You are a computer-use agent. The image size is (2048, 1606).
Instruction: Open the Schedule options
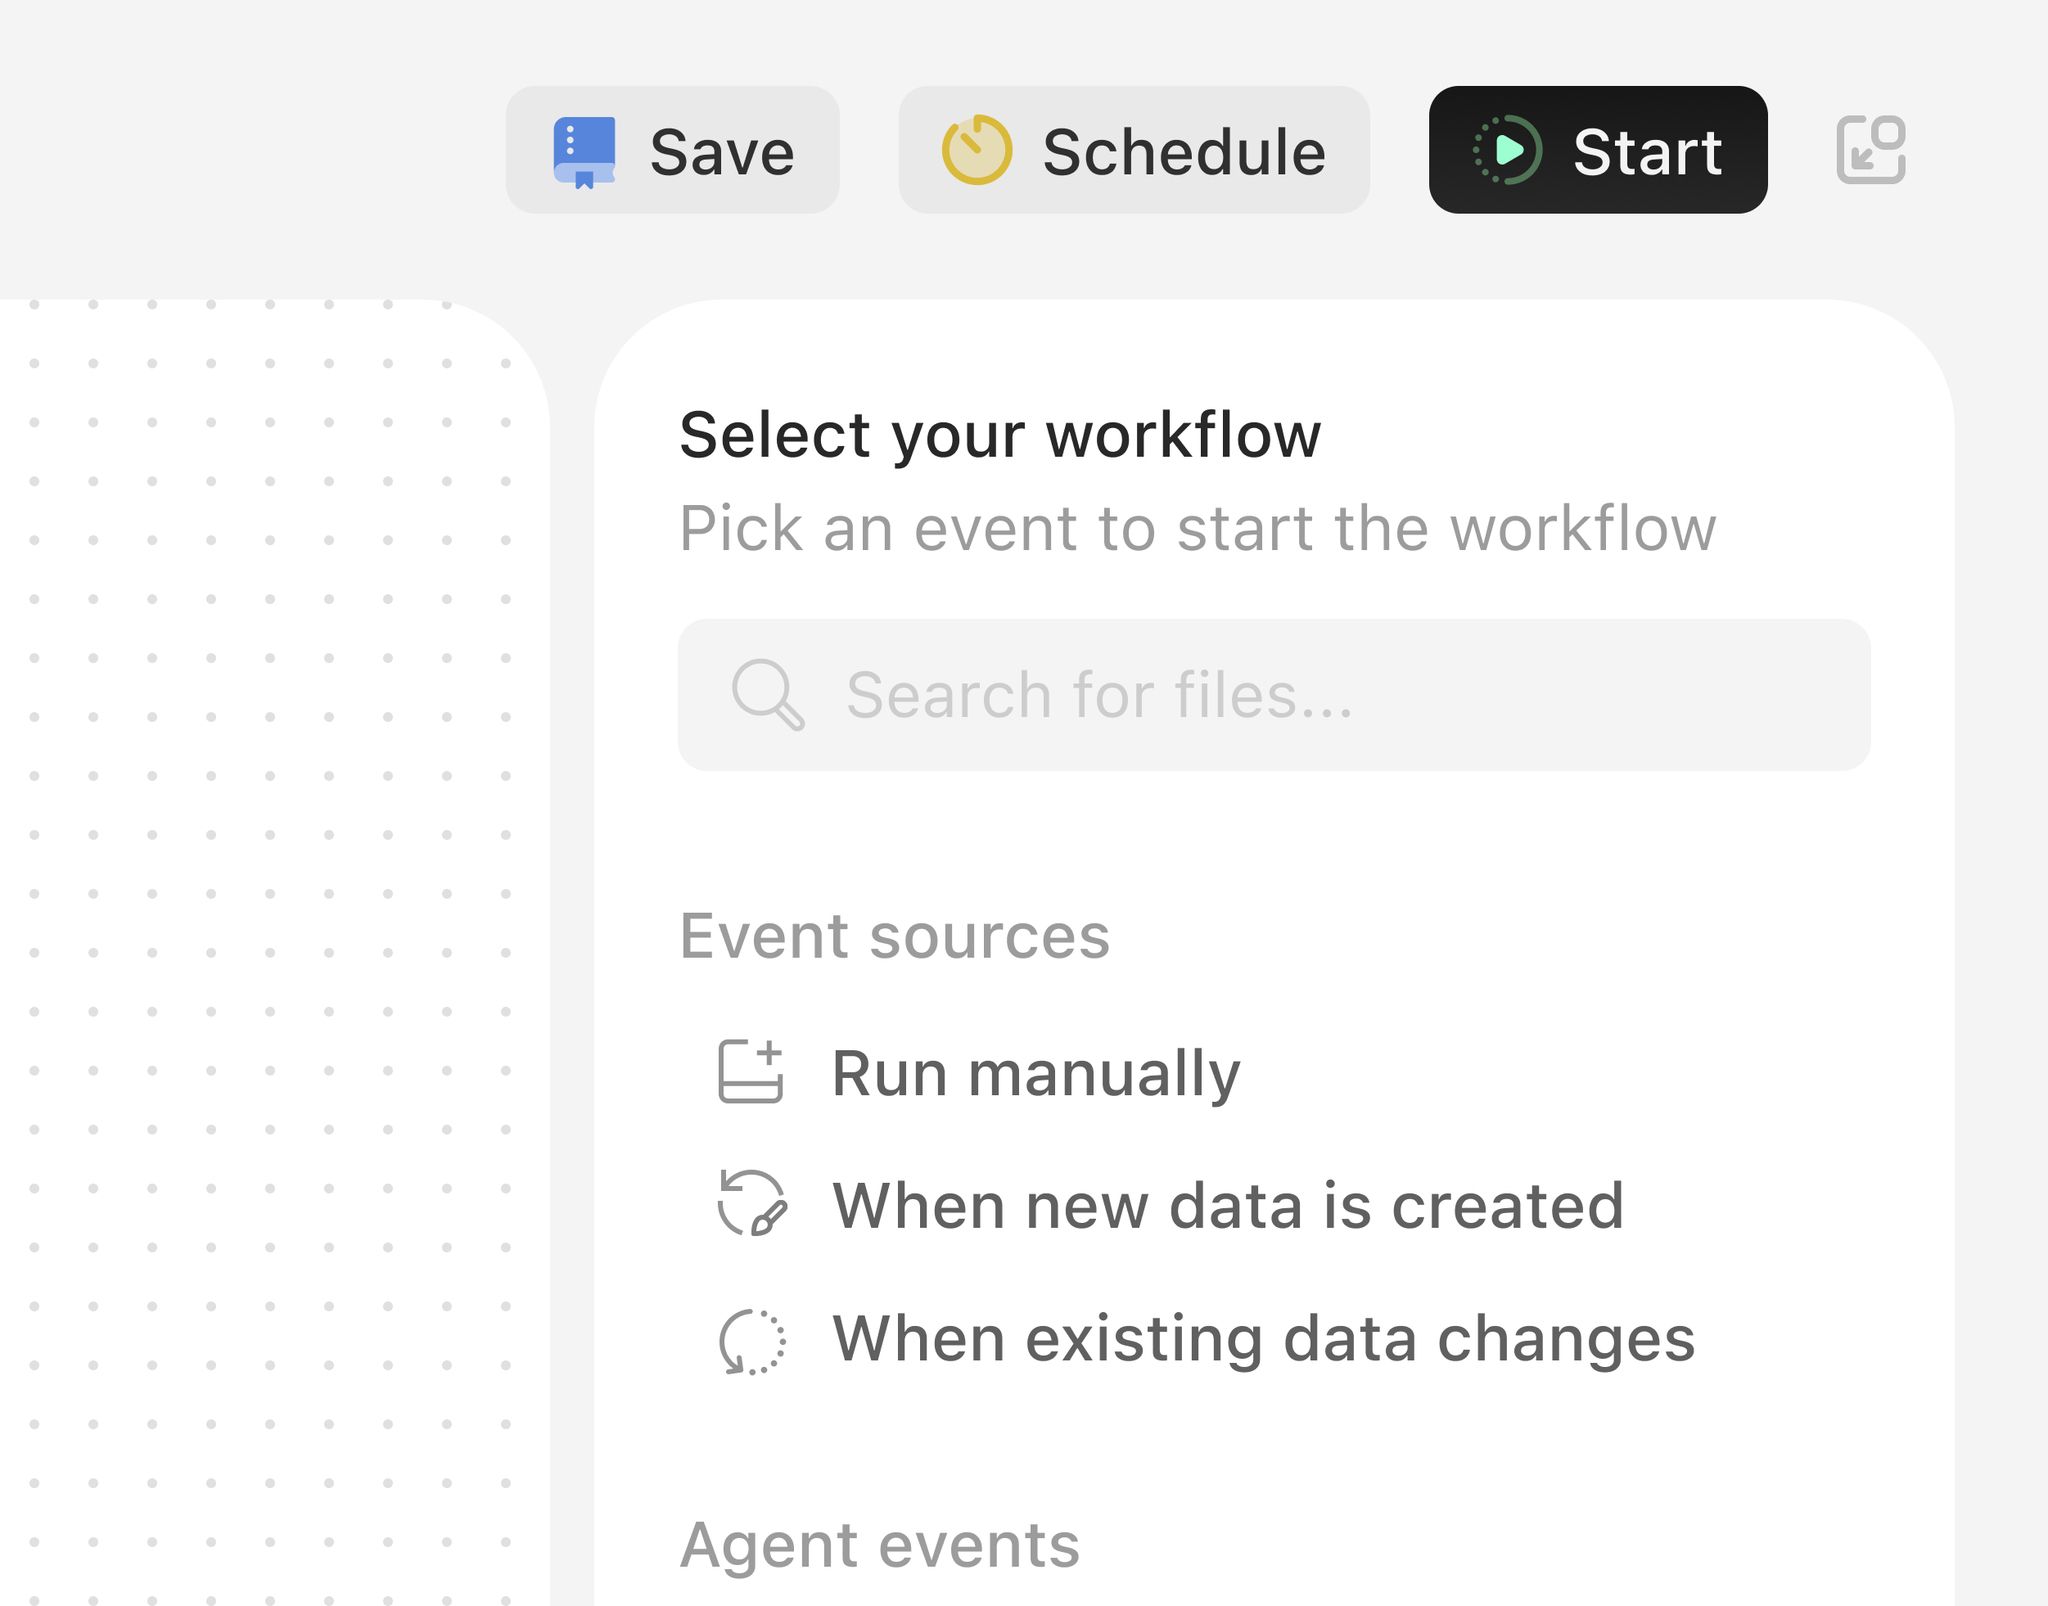pos(1134,151)
